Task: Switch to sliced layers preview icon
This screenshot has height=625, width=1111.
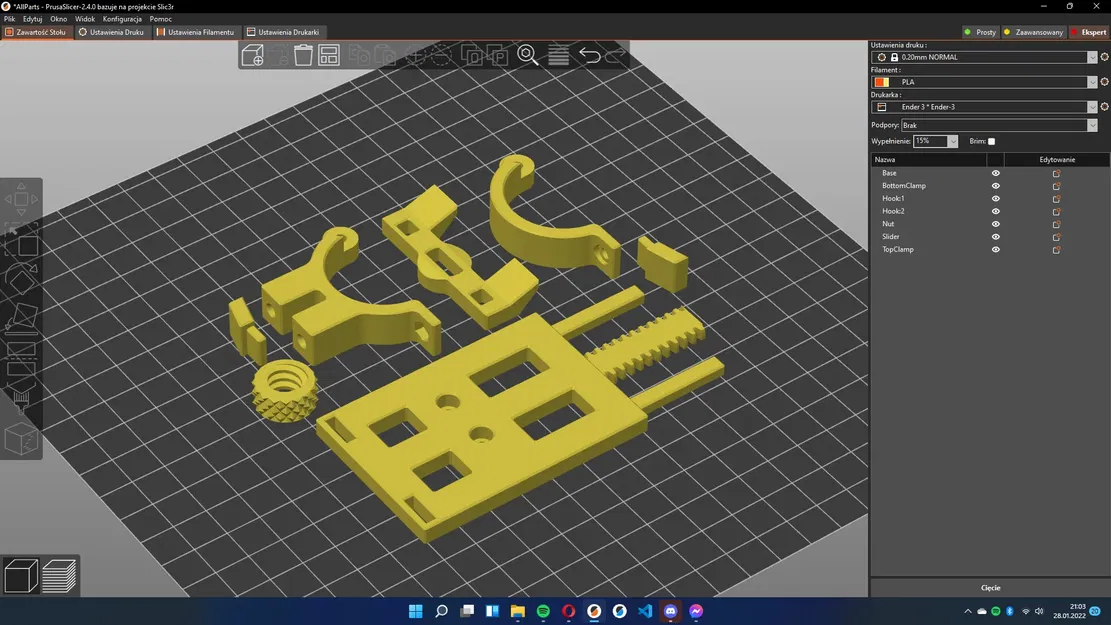Action: [59, 575]
